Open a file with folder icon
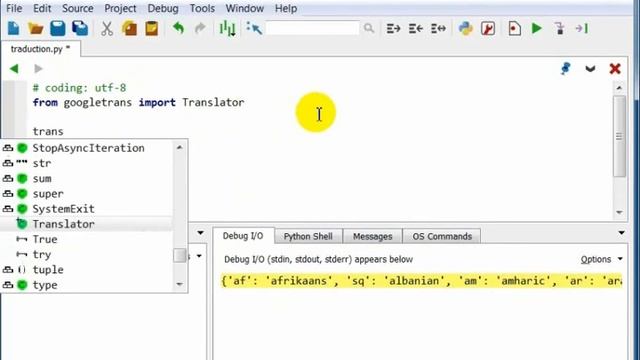The image size is (640, 360). point(36,29)
